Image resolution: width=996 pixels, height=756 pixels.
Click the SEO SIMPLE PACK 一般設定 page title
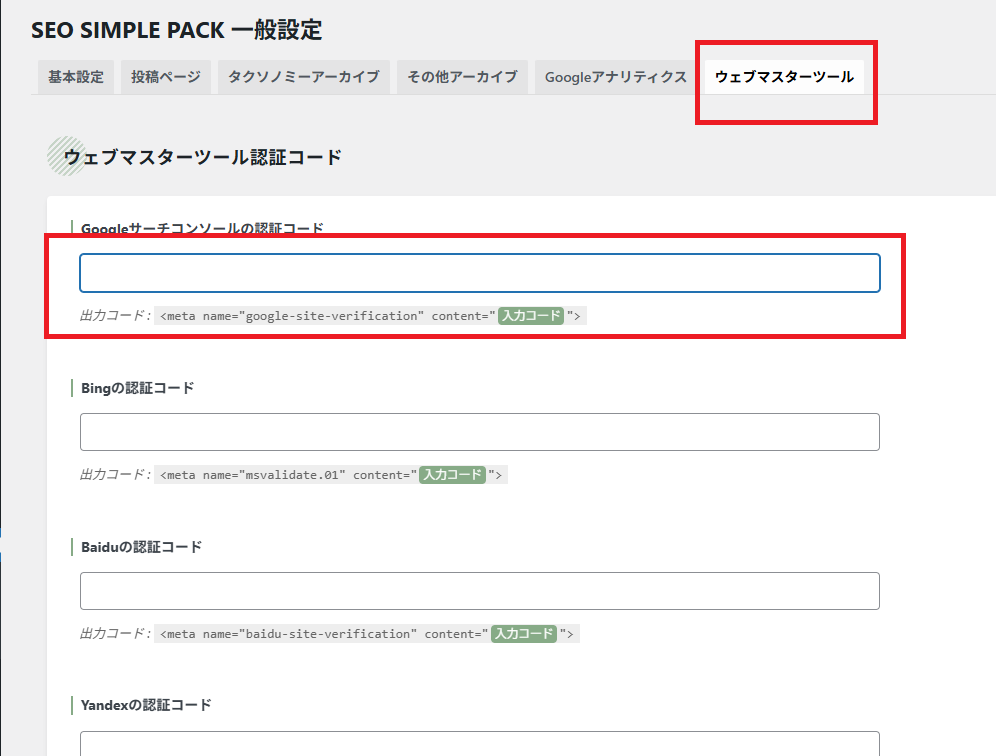coord(177,30)
